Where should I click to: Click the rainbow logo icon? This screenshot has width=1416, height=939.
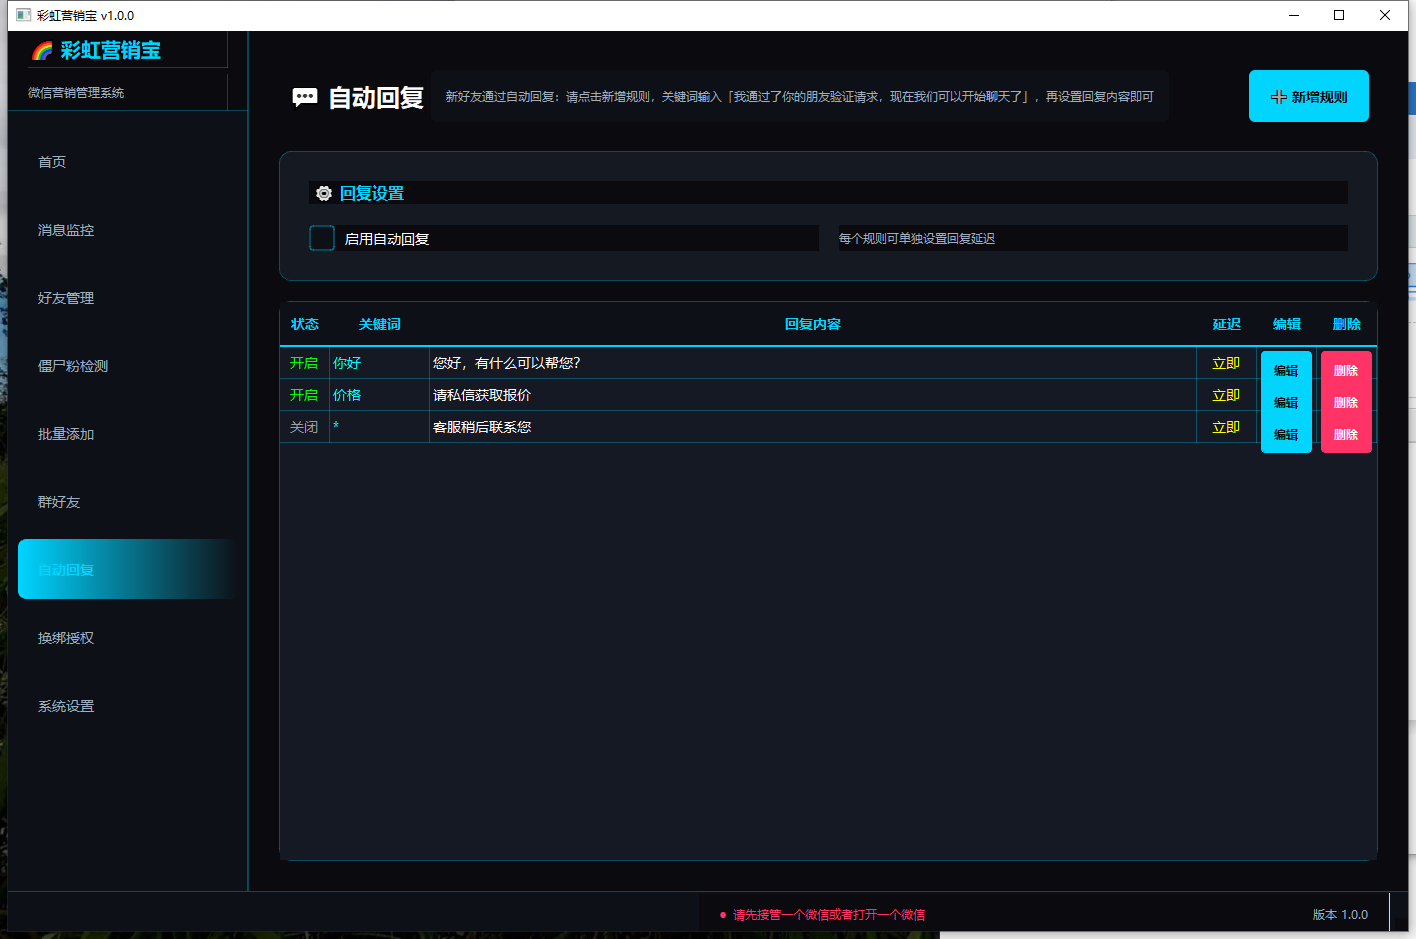tap(42, 51)
